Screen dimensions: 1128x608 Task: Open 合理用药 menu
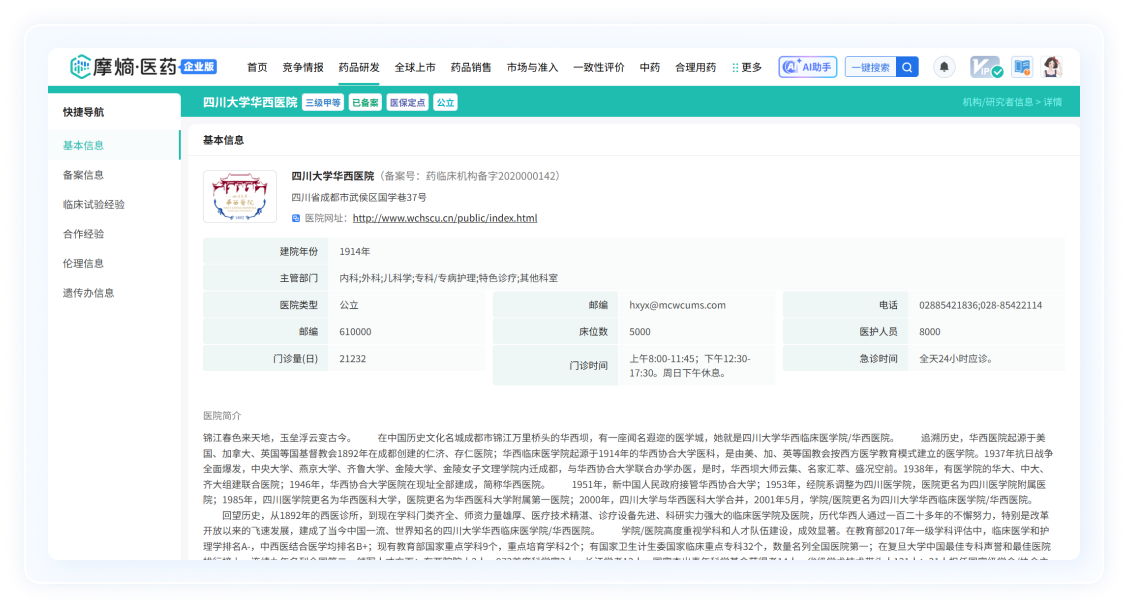[696, 67]
